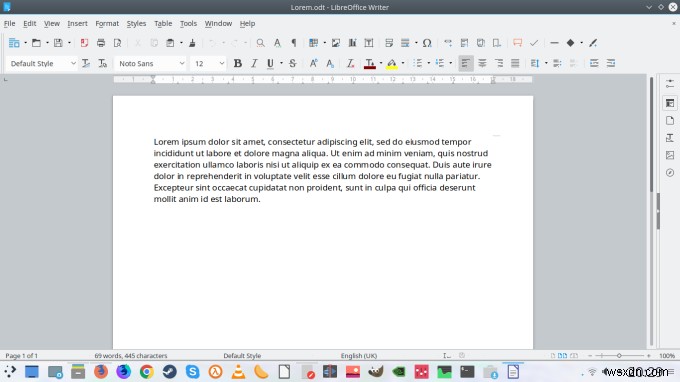
Task: Open the Styles menu
Action: coord(136,23)
